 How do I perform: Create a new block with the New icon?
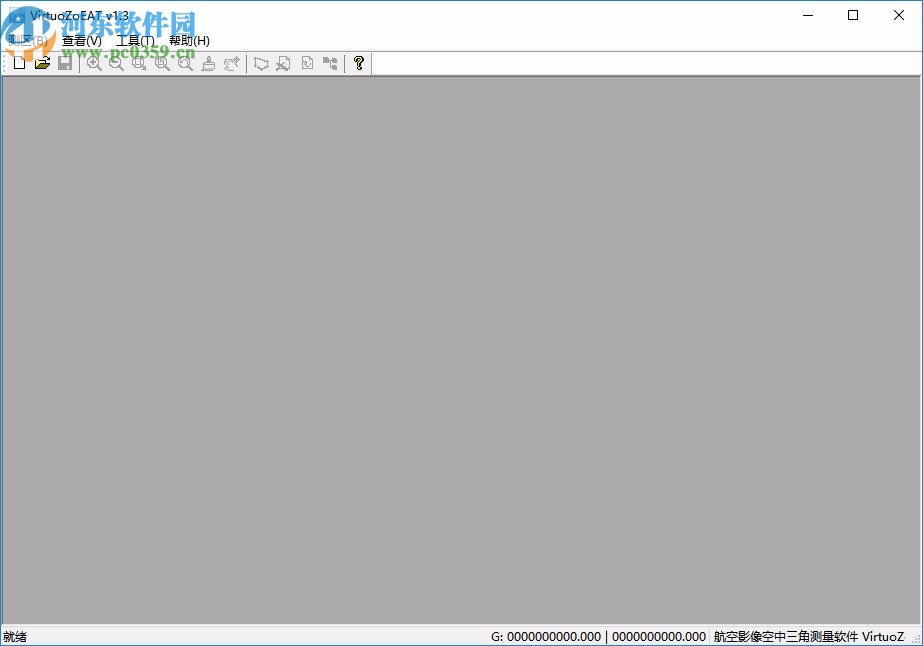point(19,62)
